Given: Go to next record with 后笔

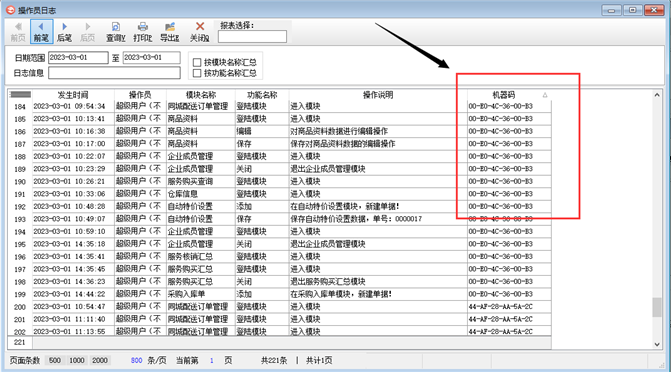Looking at the screenshot, I should click(x=64, y=32).
